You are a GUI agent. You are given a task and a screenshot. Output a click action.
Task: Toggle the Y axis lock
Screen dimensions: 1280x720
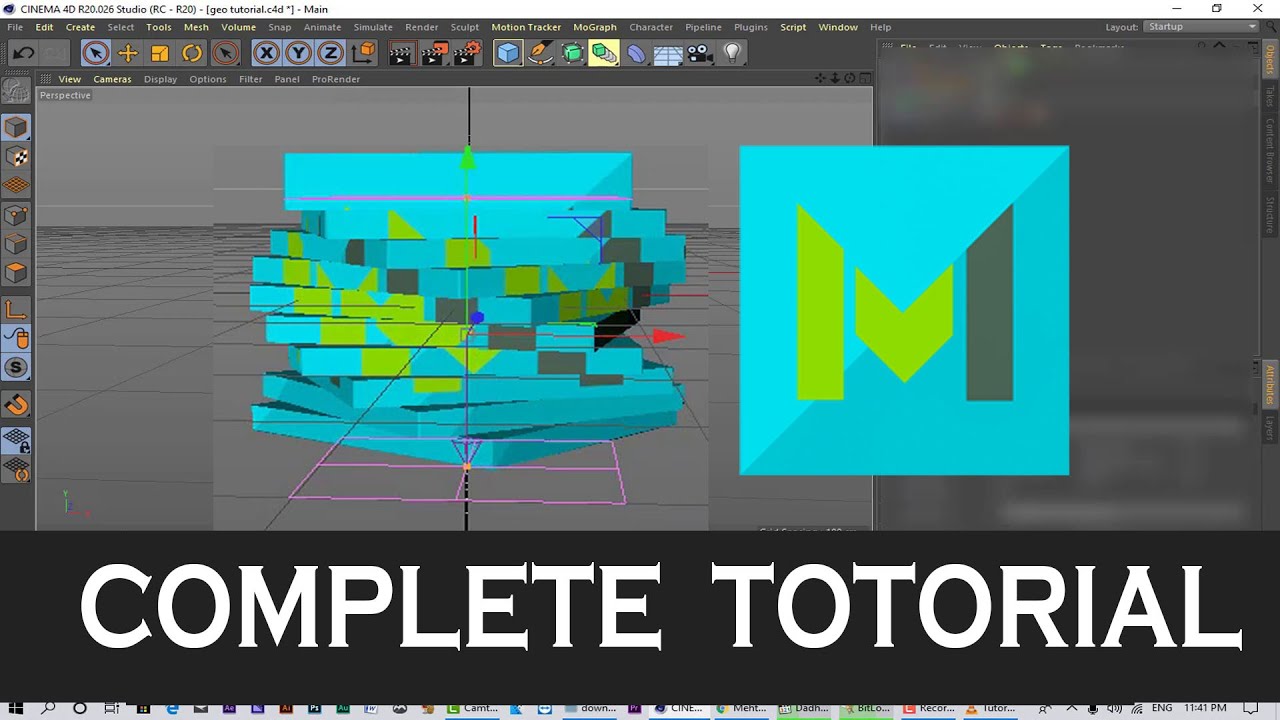tap(298, 53)
